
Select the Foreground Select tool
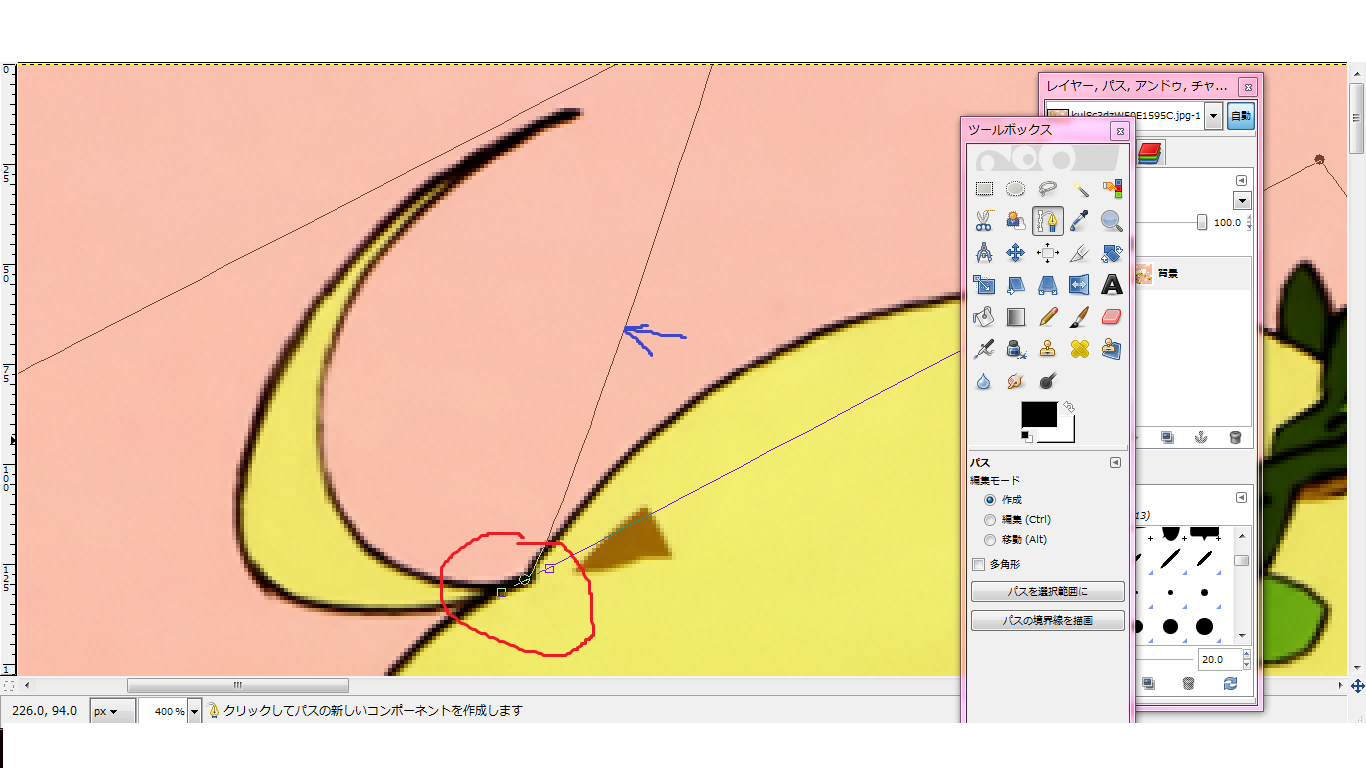(1016, 221)
